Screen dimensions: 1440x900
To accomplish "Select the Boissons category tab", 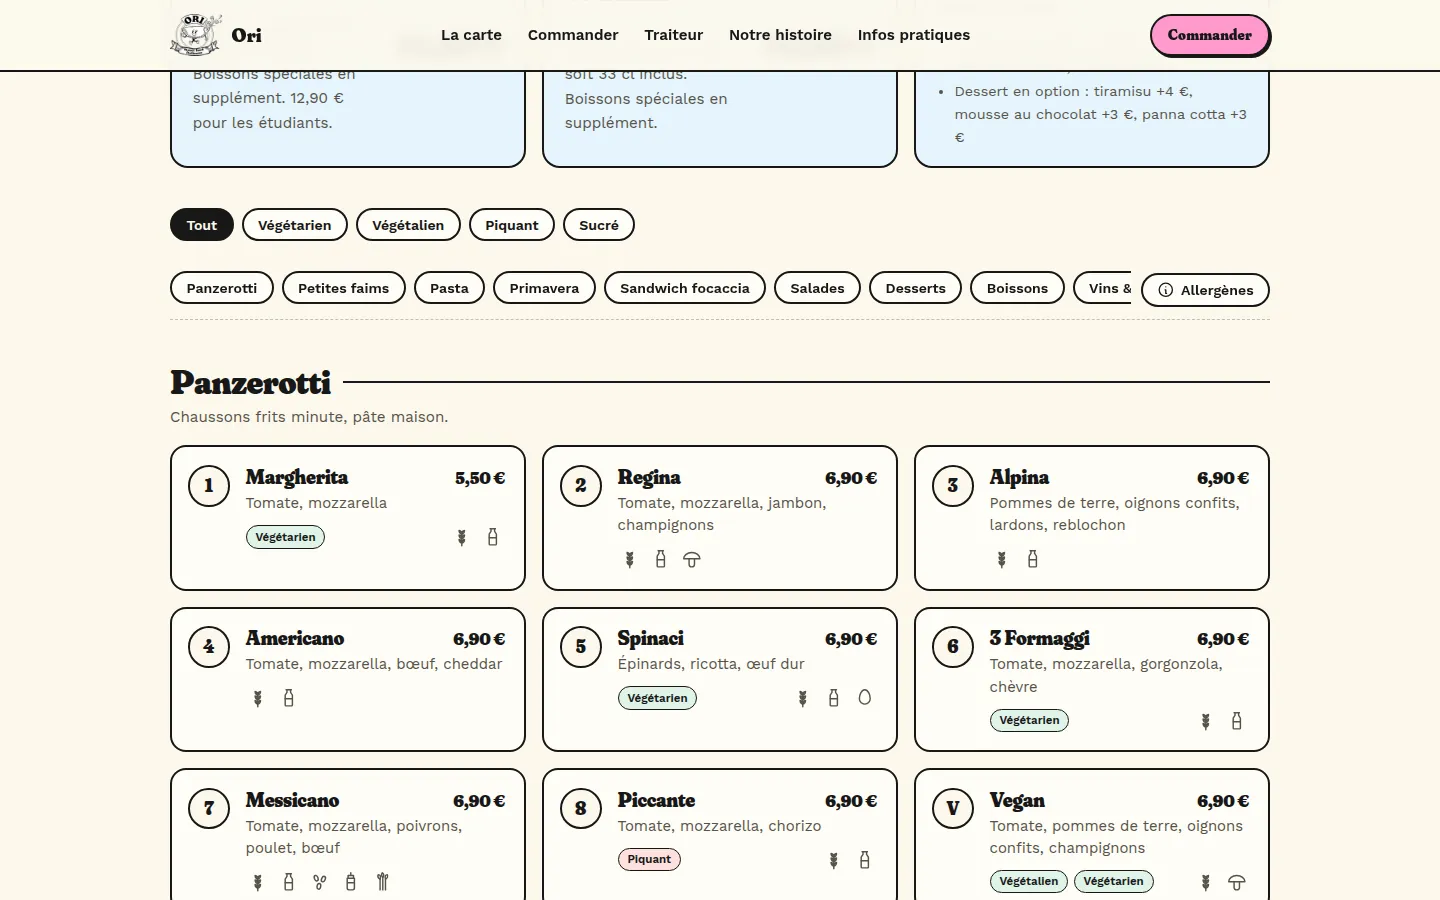I will point(1017,288).
